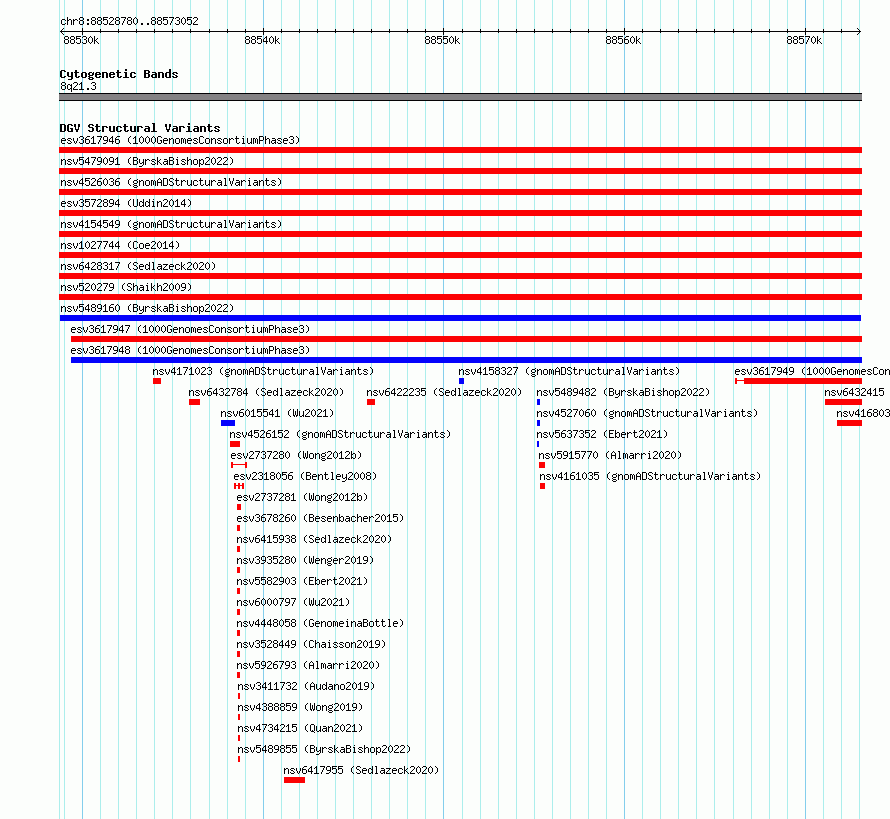Click the red bracket glyph under esv2737280

[x=239, y=465]
